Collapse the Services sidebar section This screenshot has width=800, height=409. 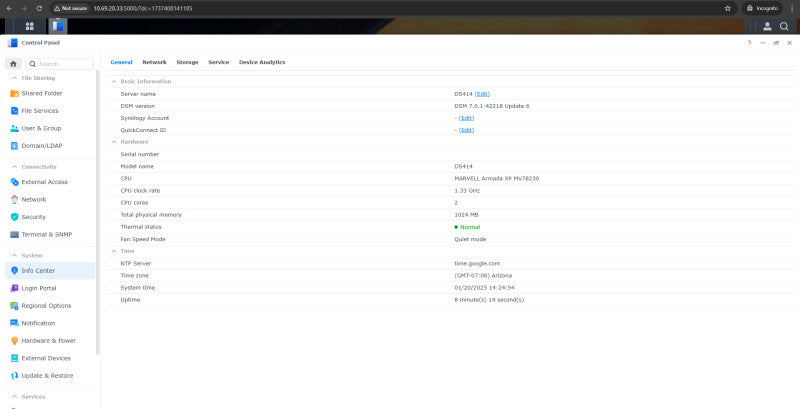click(x=14, y=397)
